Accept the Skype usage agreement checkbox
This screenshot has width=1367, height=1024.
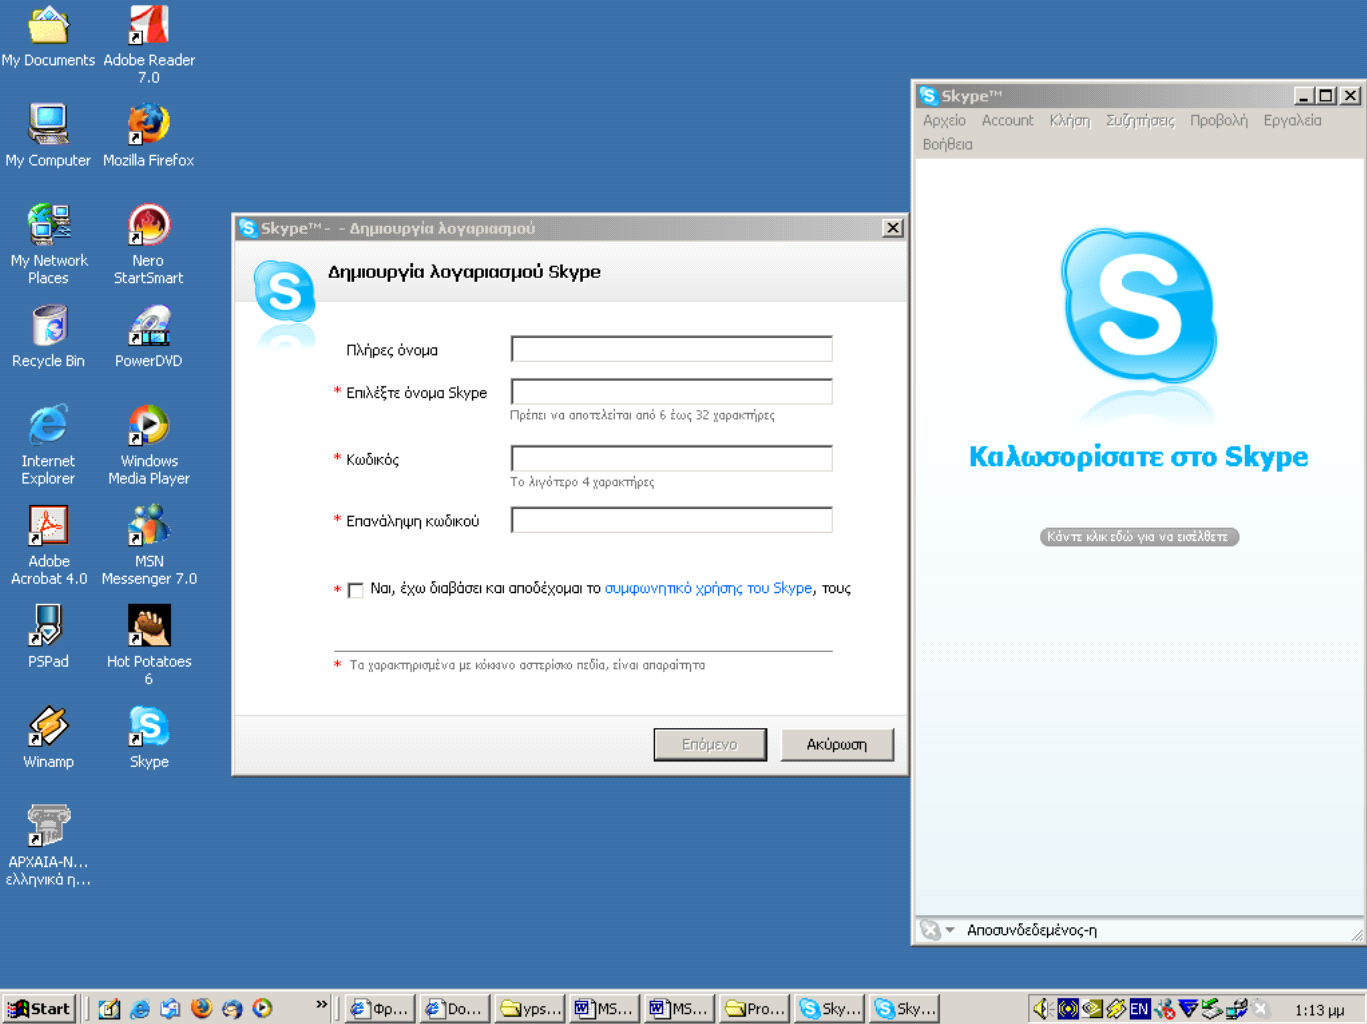pos(355,590)
